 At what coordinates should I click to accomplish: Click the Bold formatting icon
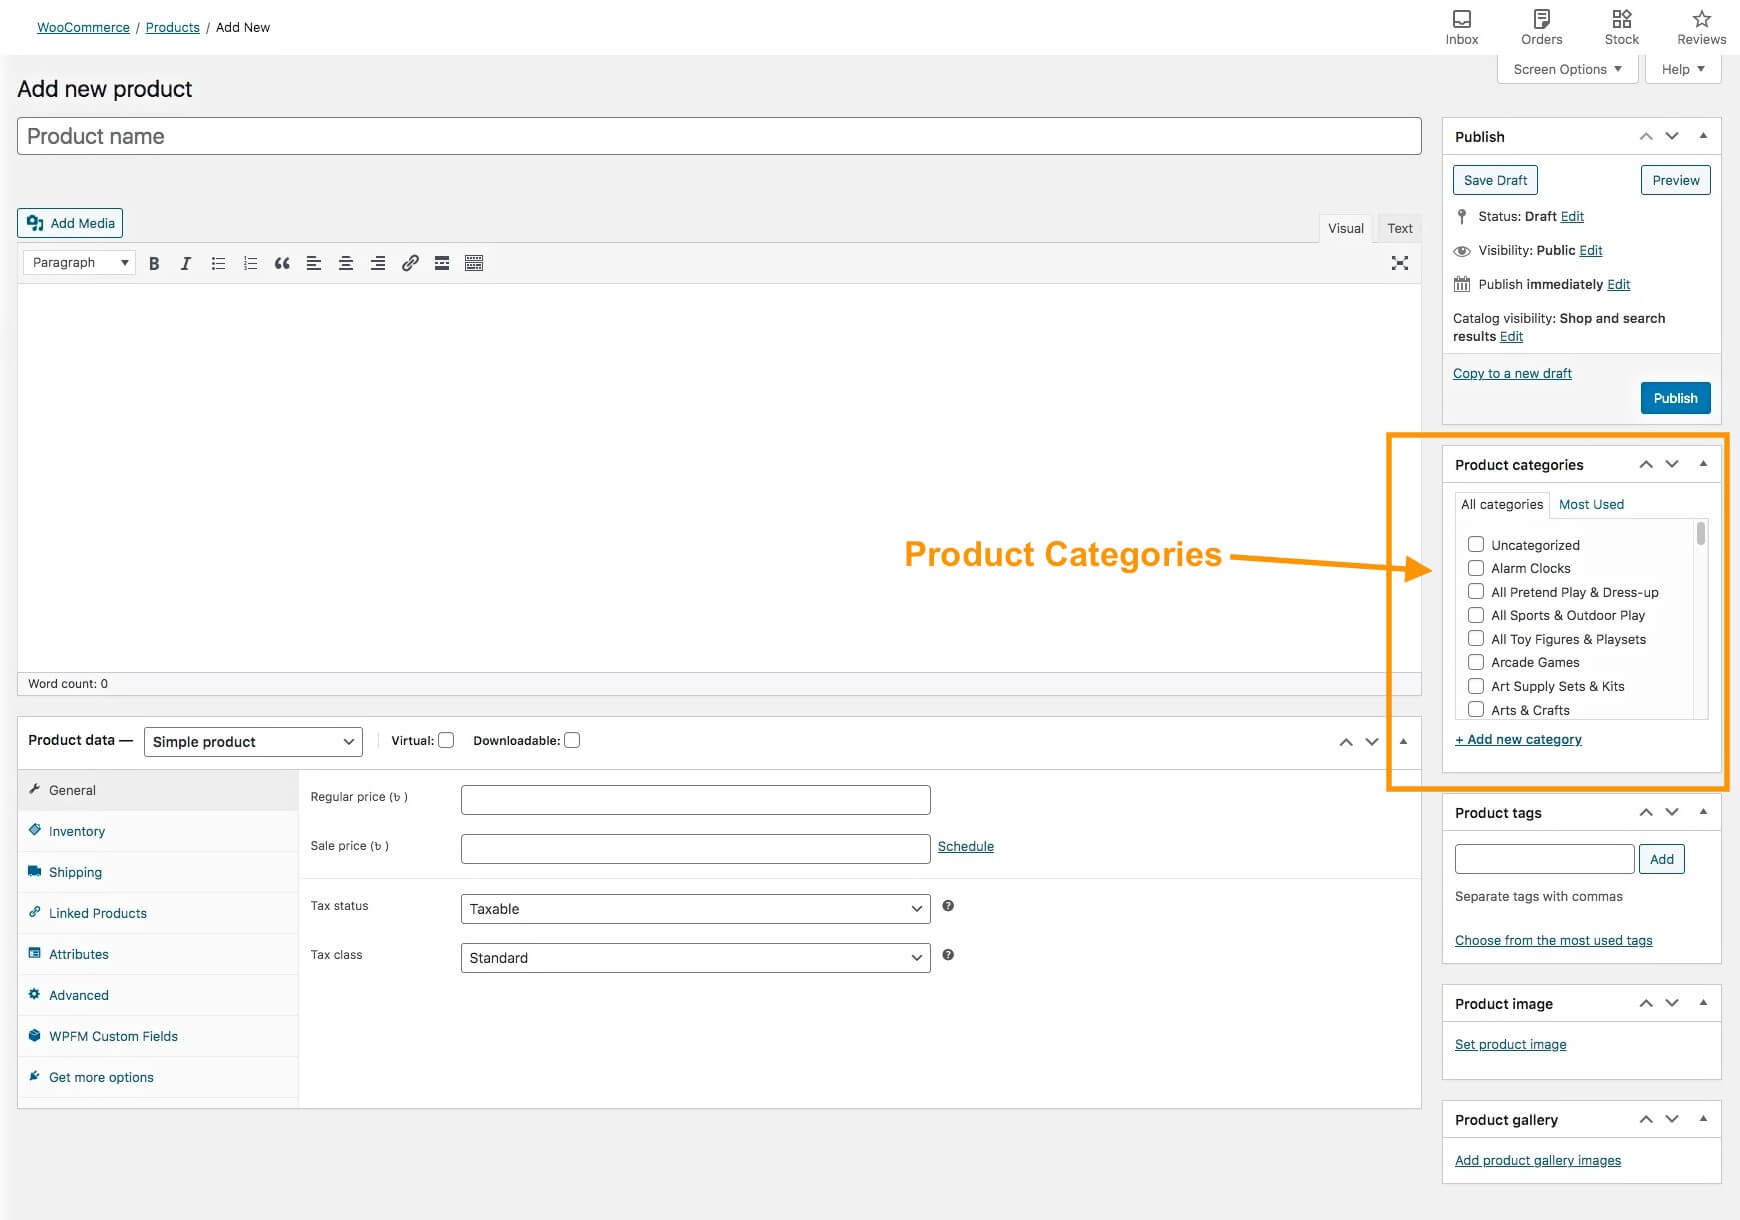(x=154, y=263)
